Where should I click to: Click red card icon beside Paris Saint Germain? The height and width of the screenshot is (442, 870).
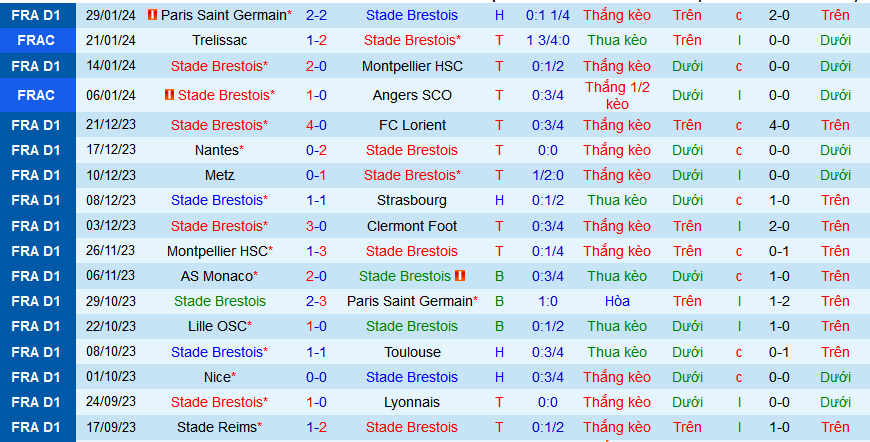click(152, 15)
